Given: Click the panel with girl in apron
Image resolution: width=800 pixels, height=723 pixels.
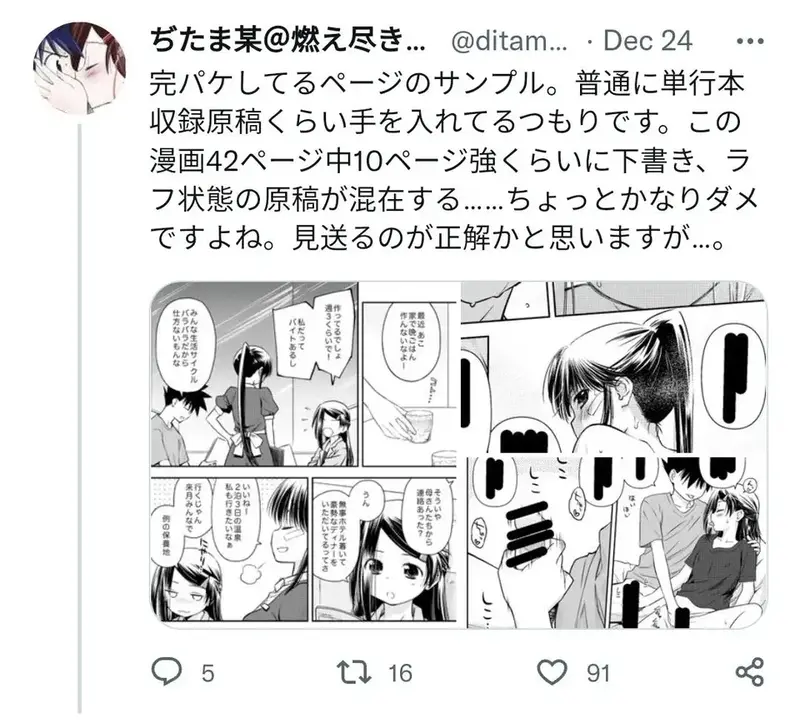Looking at the screenshot, I should pyautogui.click(x=254, y=373).
